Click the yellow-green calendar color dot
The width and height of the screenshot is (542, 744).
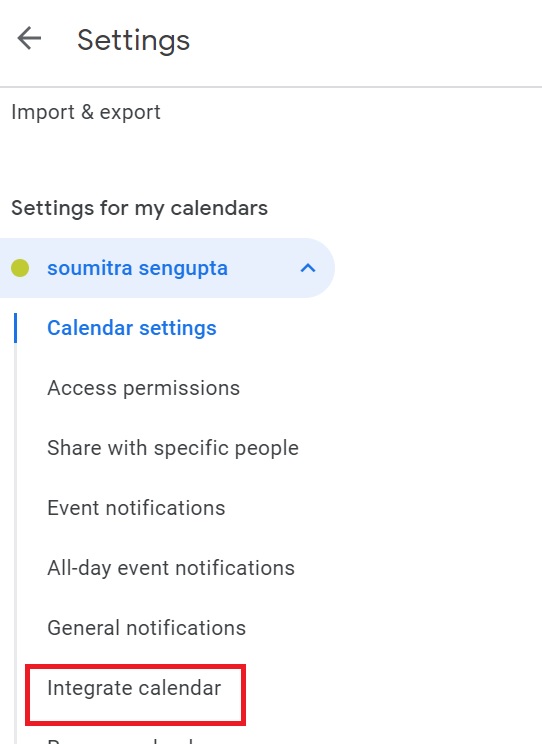20,268
